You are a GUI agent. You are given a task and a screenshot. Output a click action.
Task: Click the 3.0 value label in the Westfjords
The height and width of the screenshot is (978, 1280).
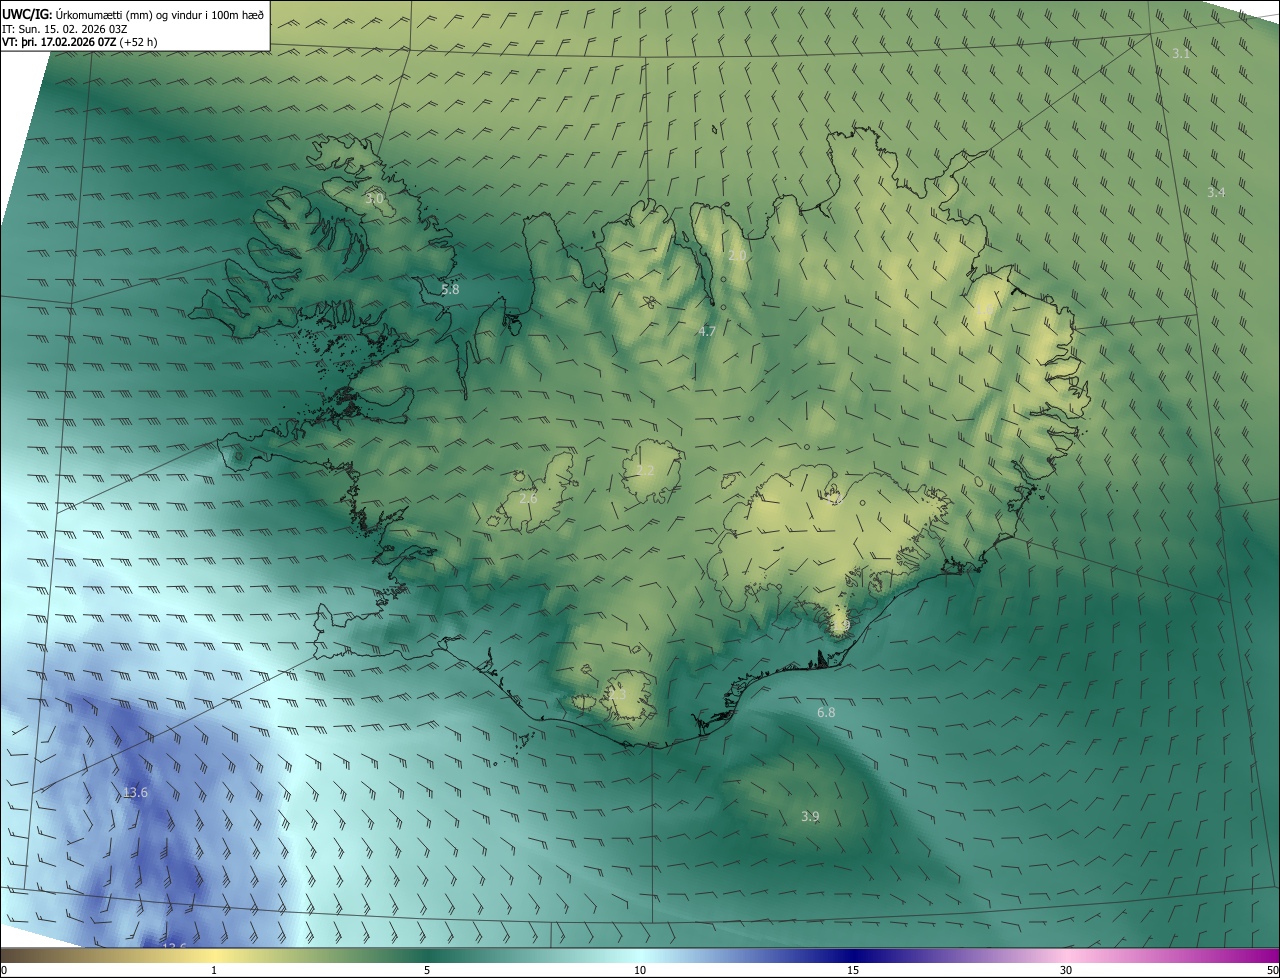point(374,199)
